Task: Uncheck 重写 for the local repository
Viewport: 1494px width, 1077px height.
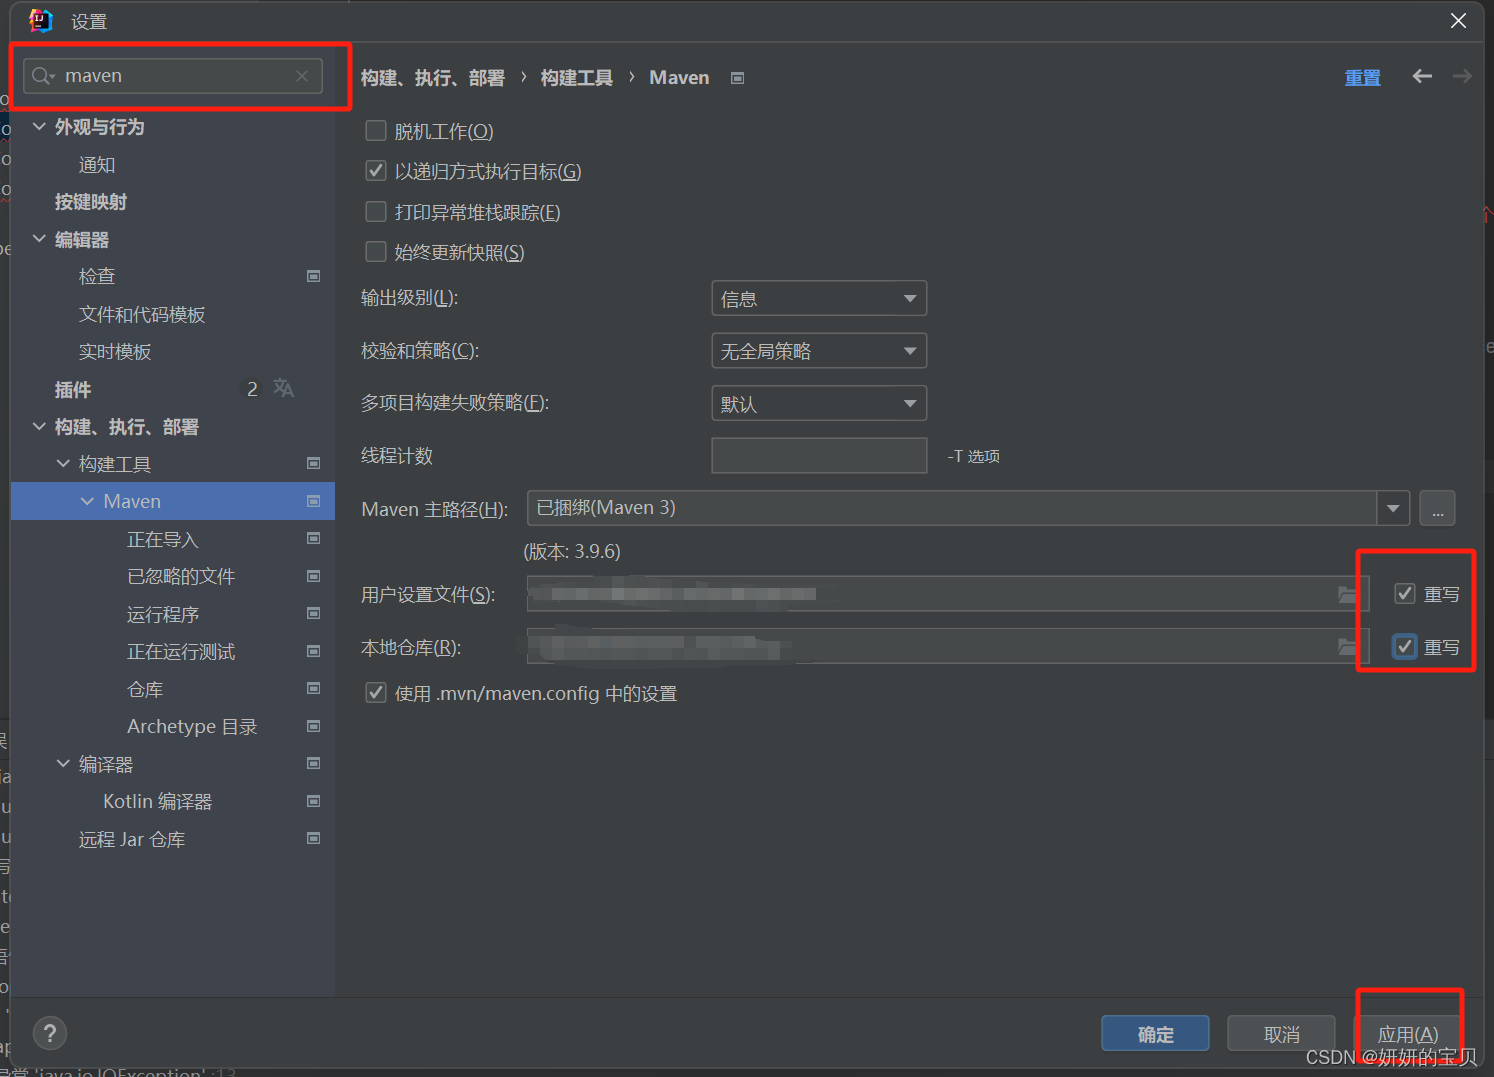Action: pos(1405,647)
